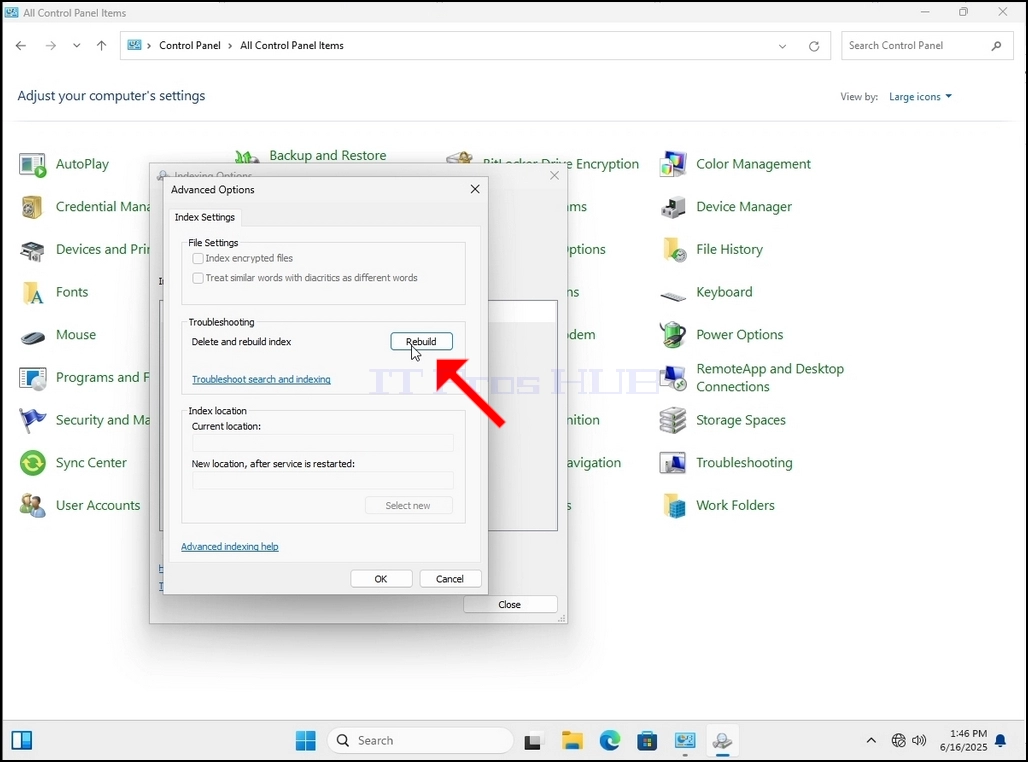Show hidden icons in system tray
The image size is (1028, 762).
pyautogui.click(x=871, y=741)
